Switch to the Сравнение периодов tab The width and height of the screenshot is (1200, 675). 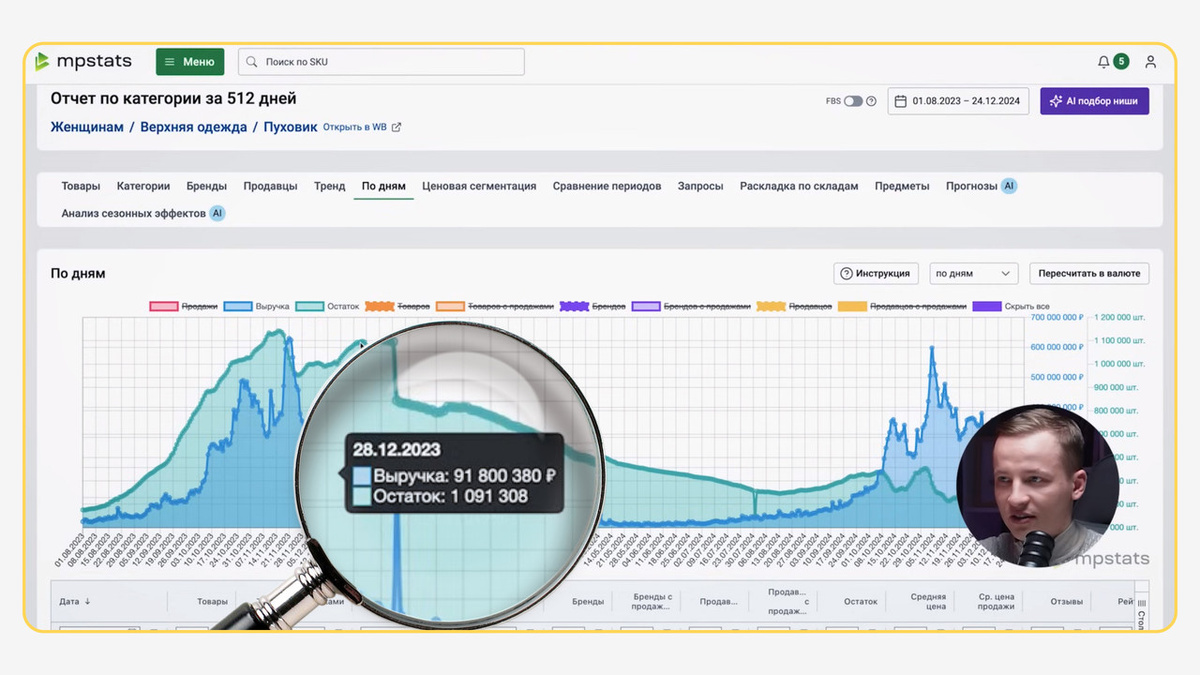tap(607, 186)
